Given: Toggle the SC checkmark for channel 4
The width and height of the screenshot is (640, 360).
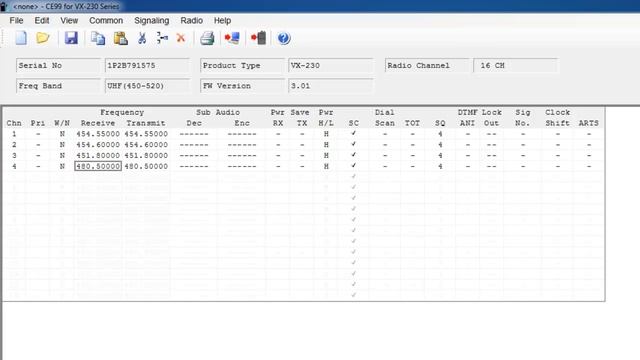Looking at the screenshot, I should pos(353,166).
